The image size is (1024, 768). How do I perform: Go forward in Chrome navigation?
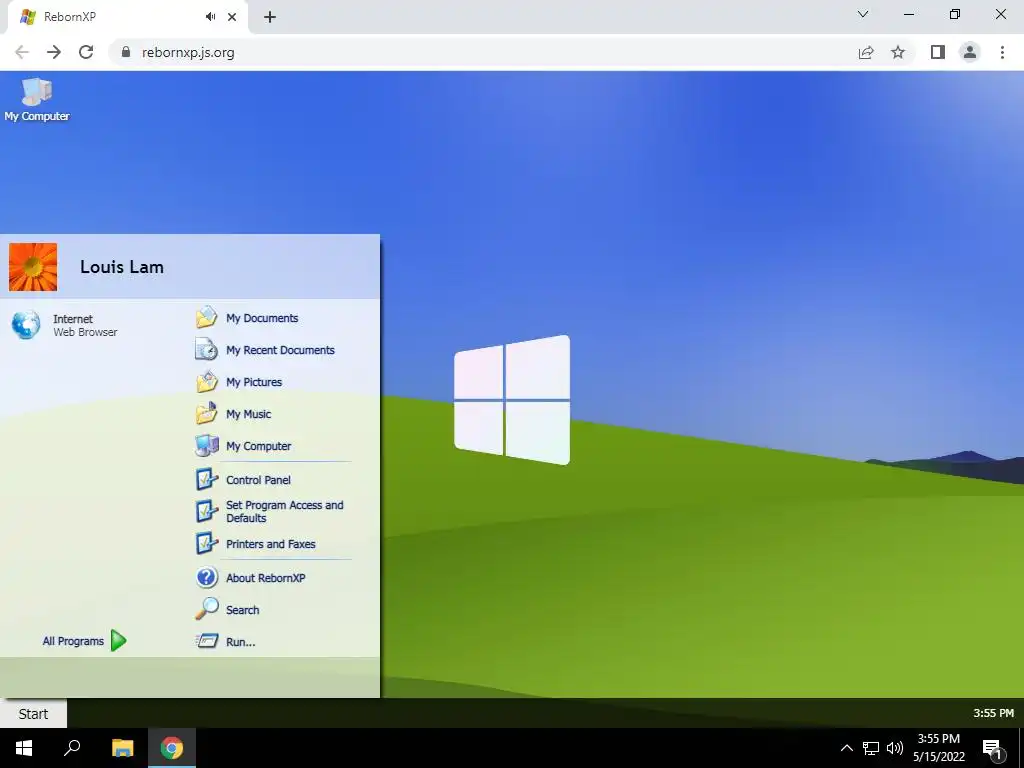click(x=54, y=52)
